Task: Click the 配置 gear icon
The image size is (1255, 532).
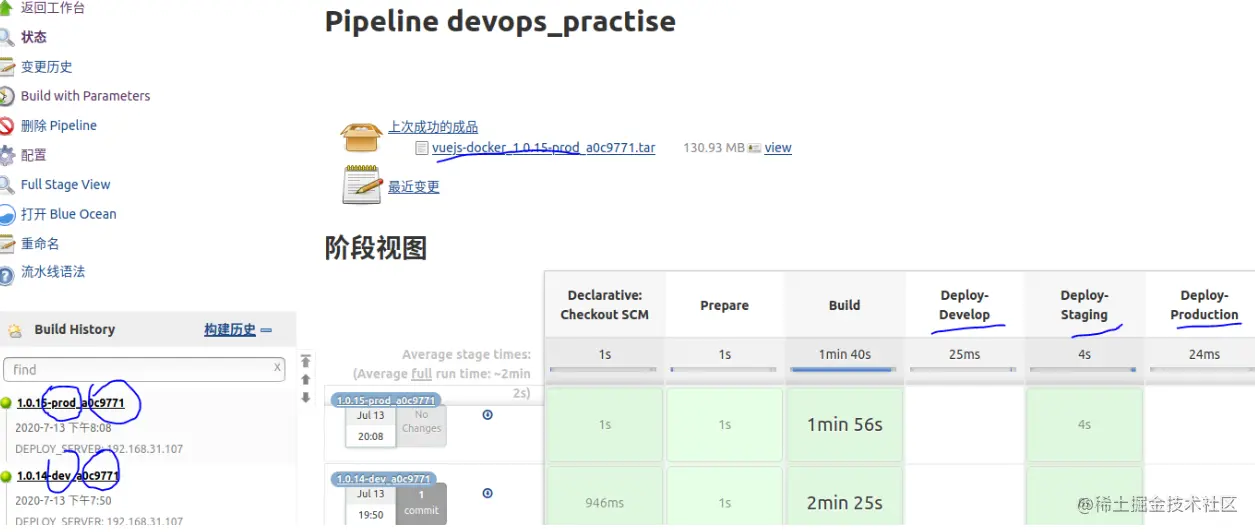Action: [6, 155]
